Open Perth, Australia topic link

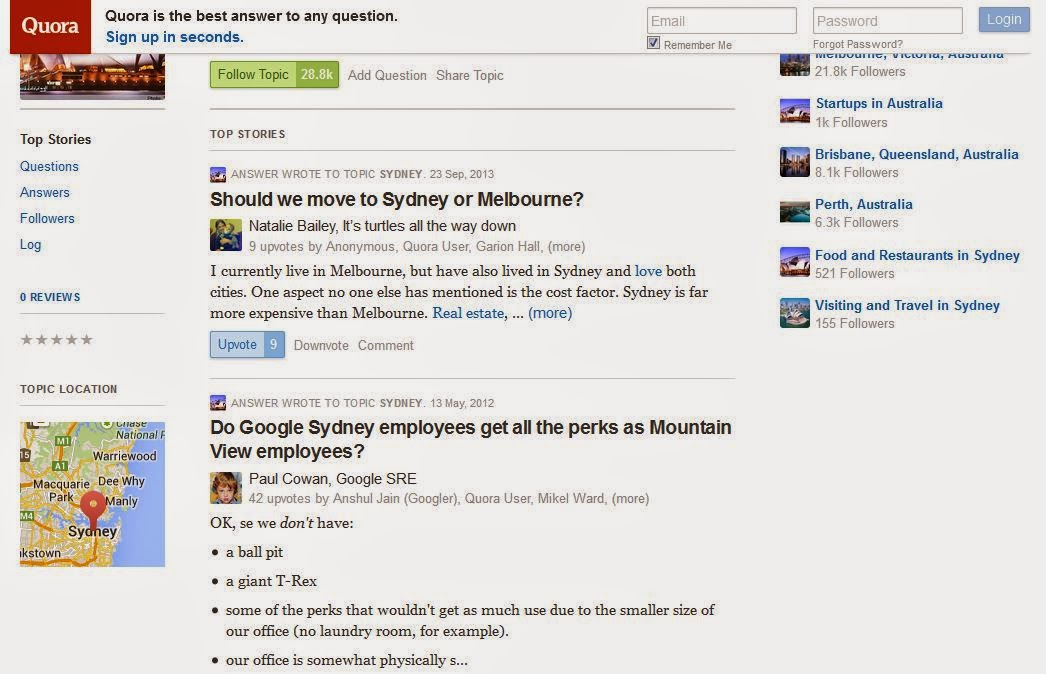(x=864, y=204)
